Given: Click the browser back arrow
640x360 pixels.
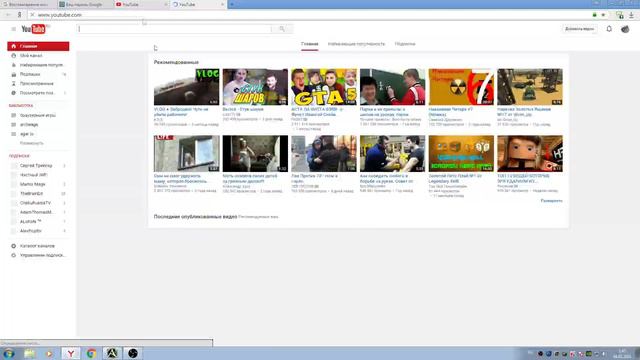Looking at the screenshot, I should 8,15.
